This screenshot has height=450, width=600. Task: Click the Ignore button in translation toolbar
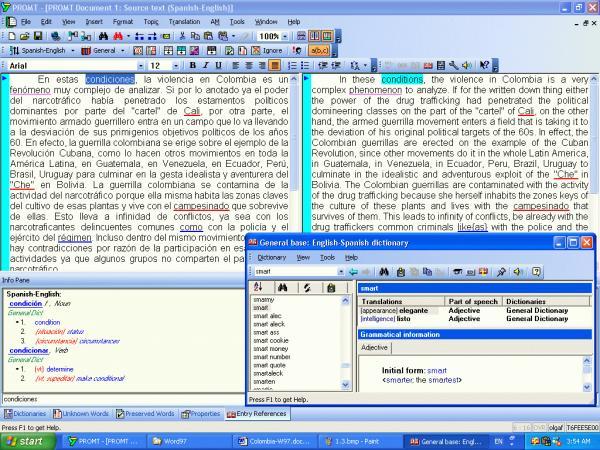tap(268, 51)
